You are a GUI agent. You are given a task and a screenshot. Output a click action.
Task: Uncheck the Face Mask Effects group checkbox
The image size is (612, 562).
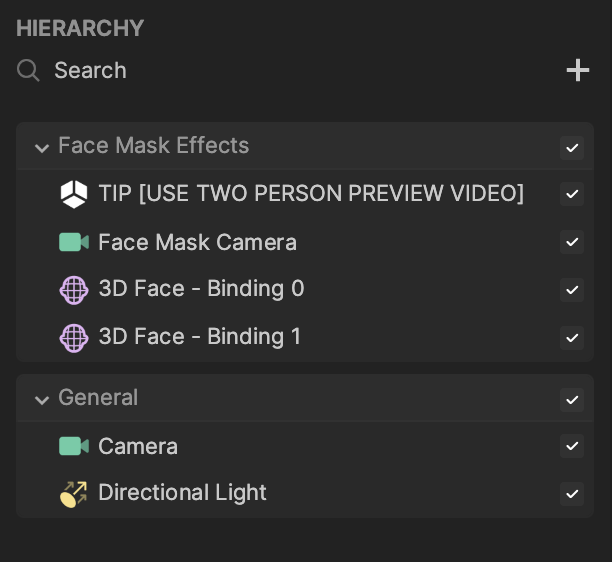(572, 148)
